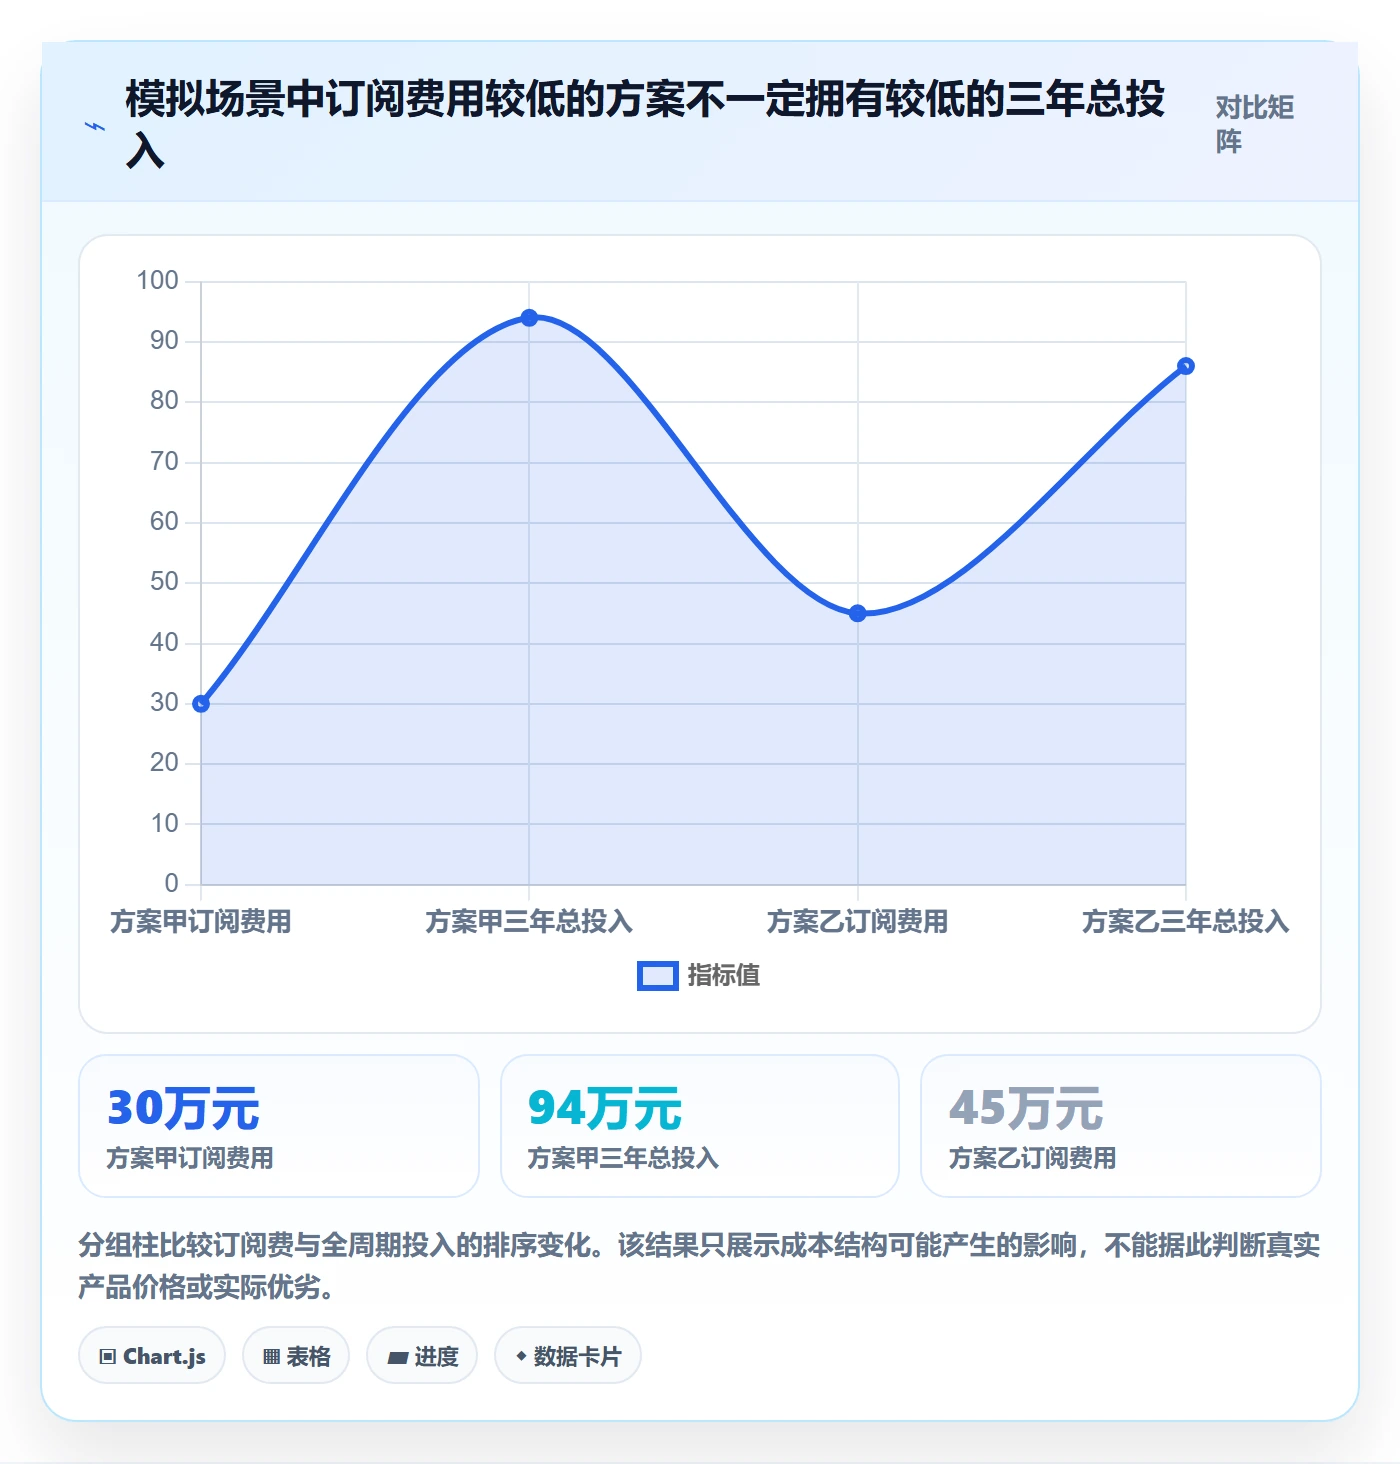
Task: Click the chart heading starting 模拟场景中订阅费用
Action: [x=645, y=125]
